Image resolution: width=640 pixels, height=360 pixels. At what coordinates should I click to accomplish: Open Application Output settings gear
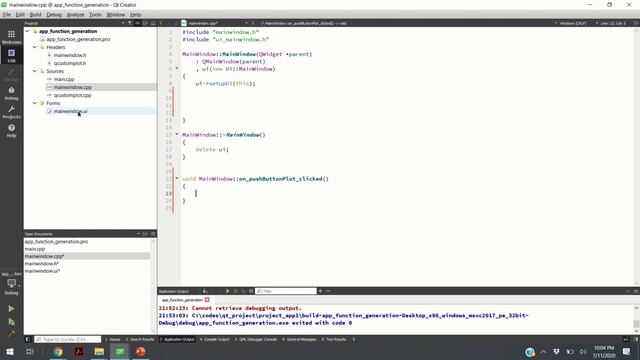point(251,291)
